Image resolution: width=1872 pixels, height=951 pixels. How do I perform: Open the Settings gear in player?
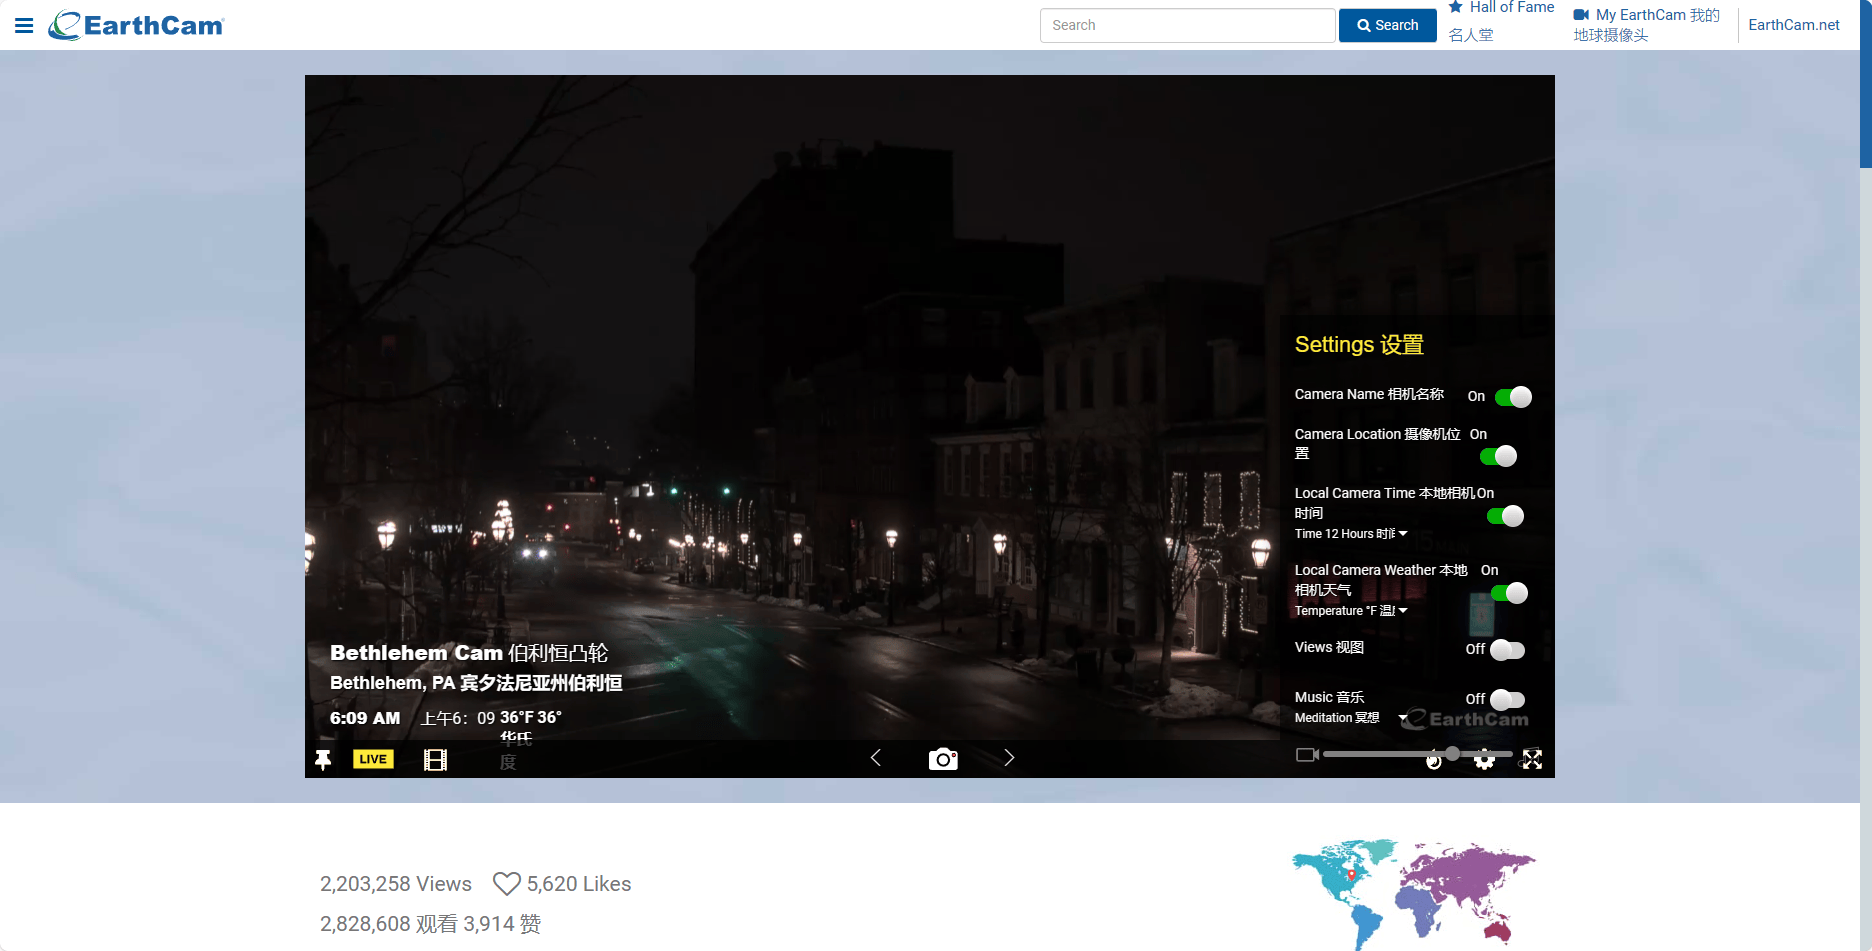coord(1484,760)
